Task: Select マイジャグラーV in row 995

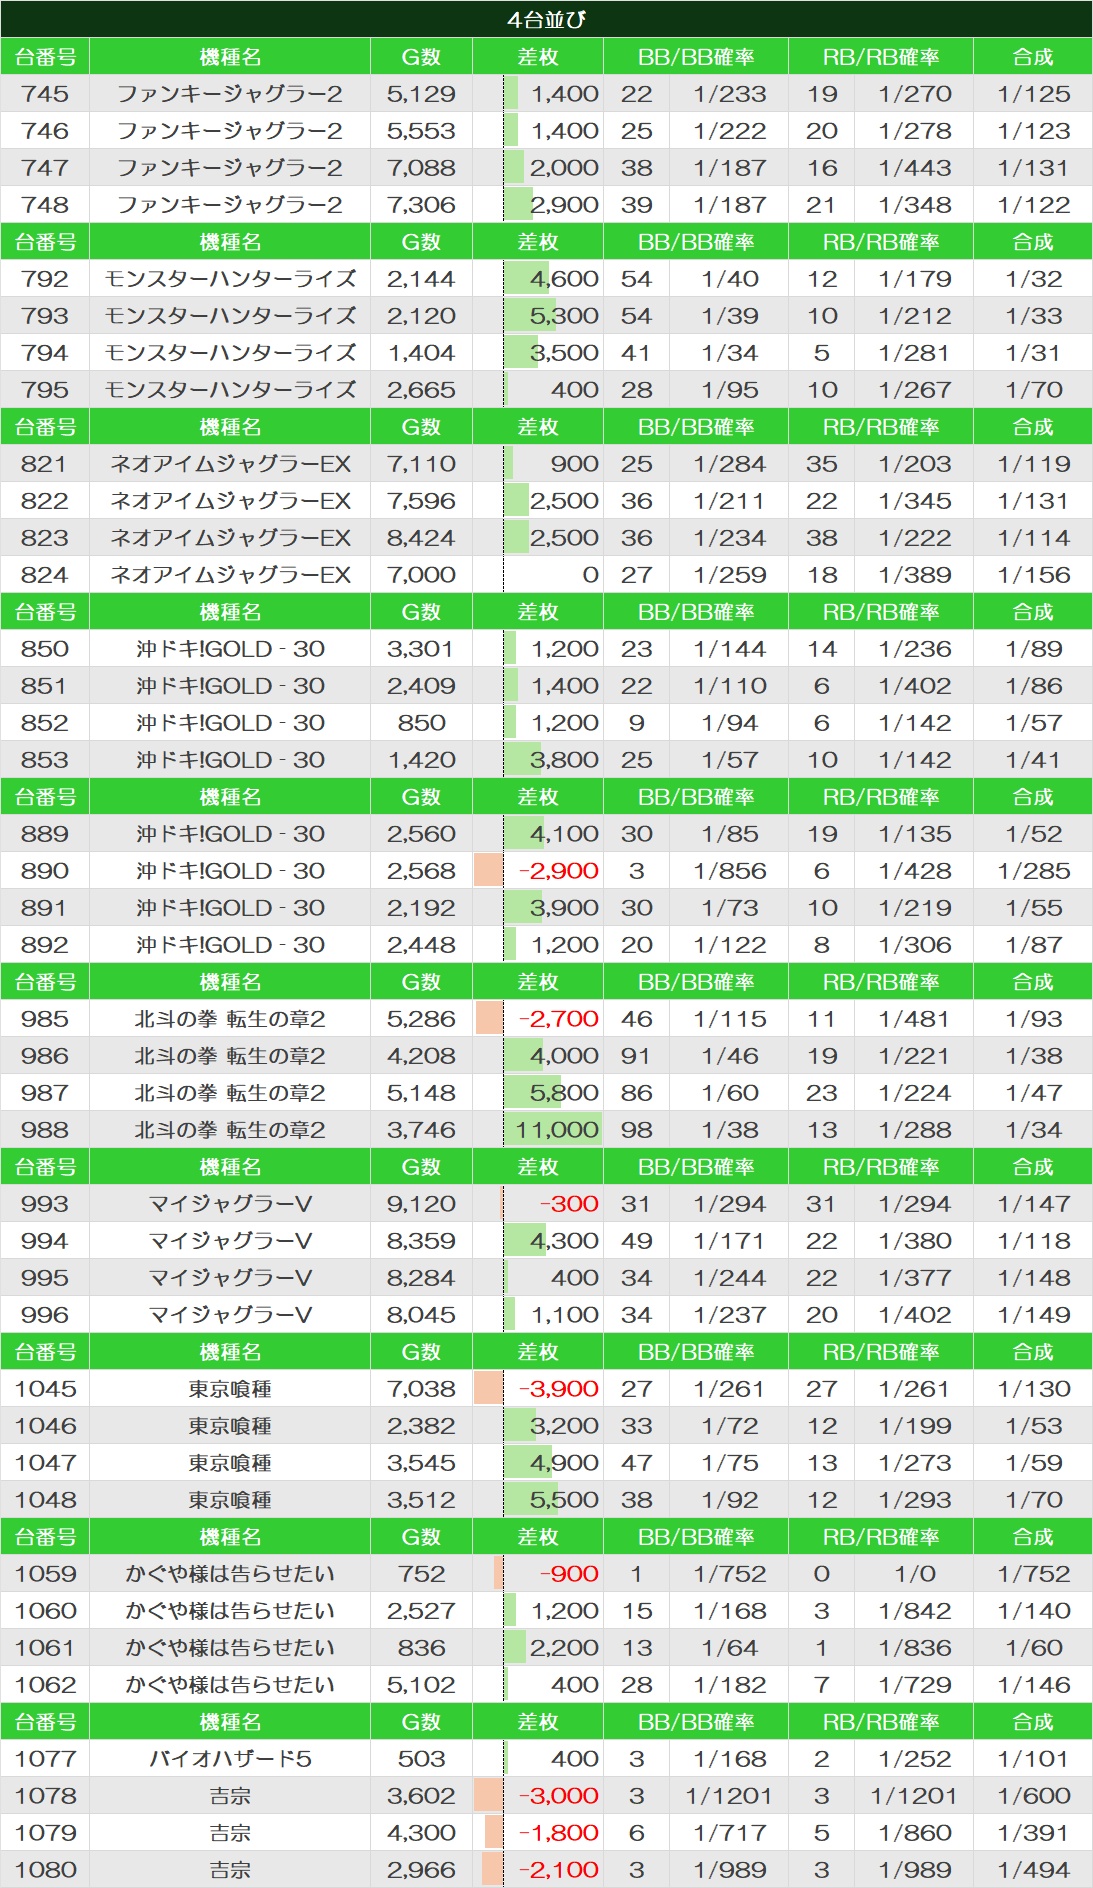Action: [x=230, y=1278]
